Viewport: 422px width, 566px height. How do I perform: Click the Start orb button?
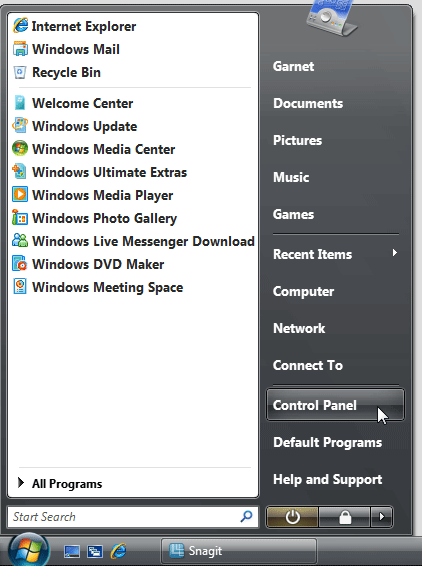[29, 549]
